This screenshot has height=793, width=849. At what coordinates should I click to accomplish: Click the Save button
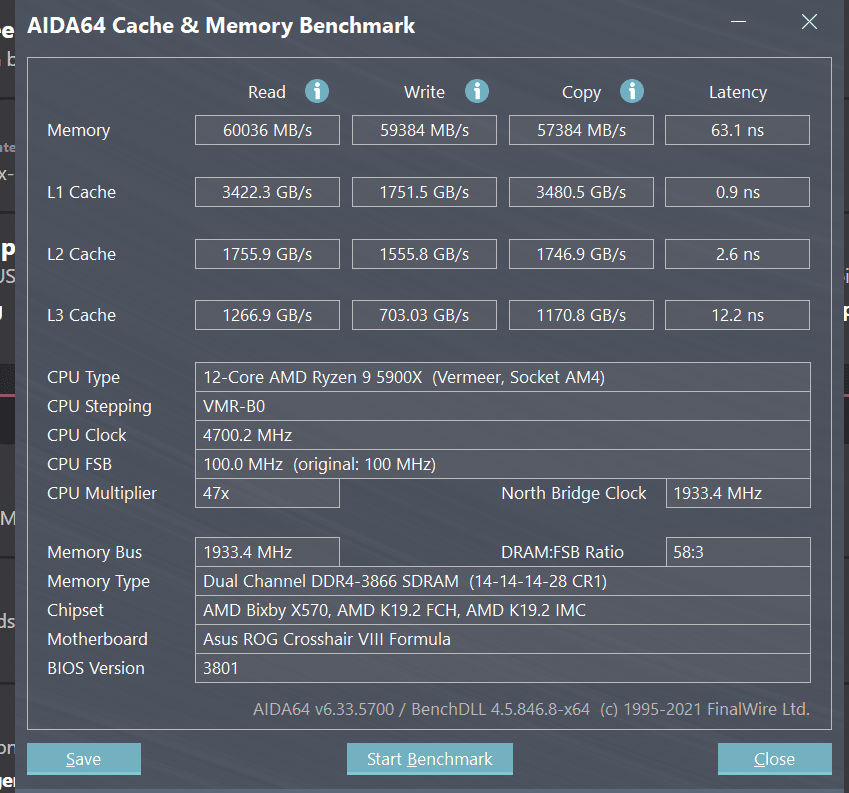[x=84, y=759]
